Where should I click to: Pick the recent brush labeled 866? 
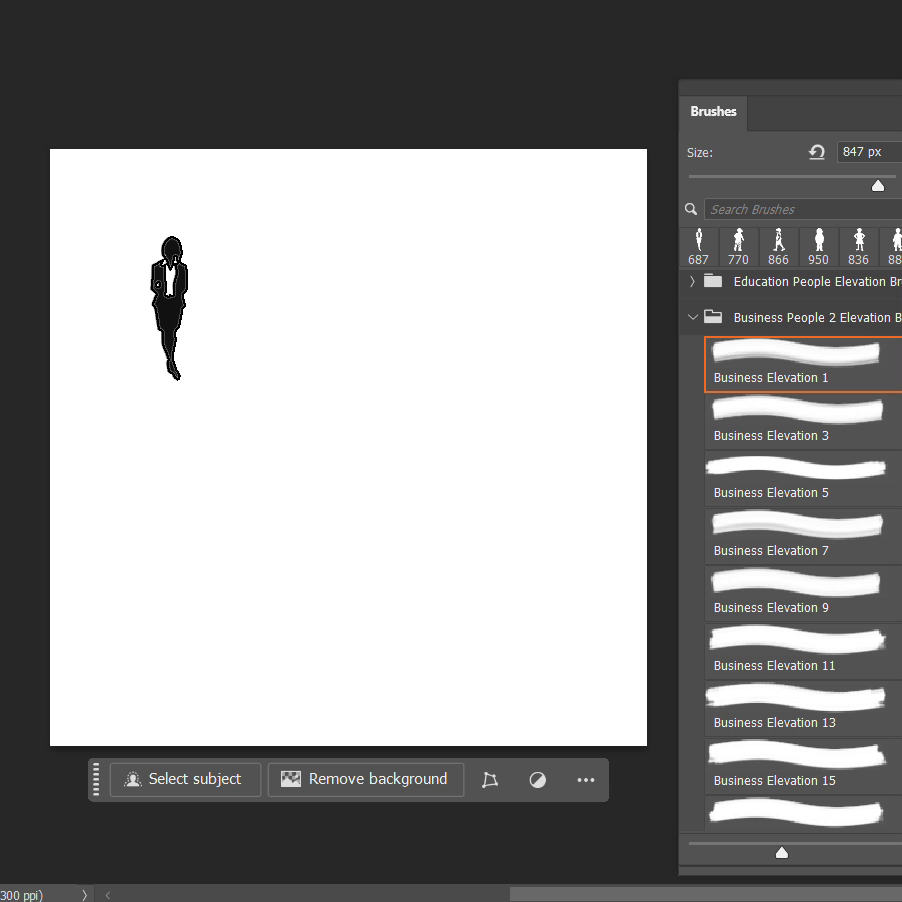[x=778, y=246]
